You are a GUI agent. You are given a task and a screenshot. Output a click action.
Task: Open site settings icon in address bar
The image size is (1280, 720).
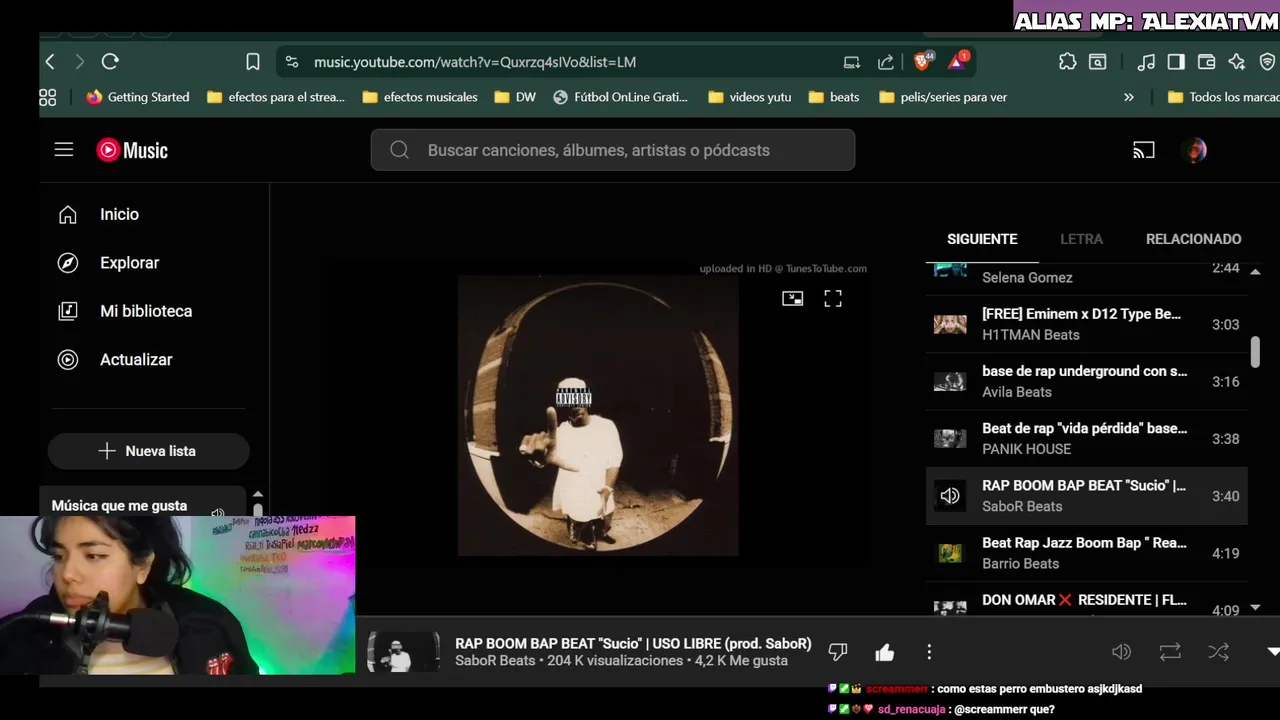(x=291, y=62)
